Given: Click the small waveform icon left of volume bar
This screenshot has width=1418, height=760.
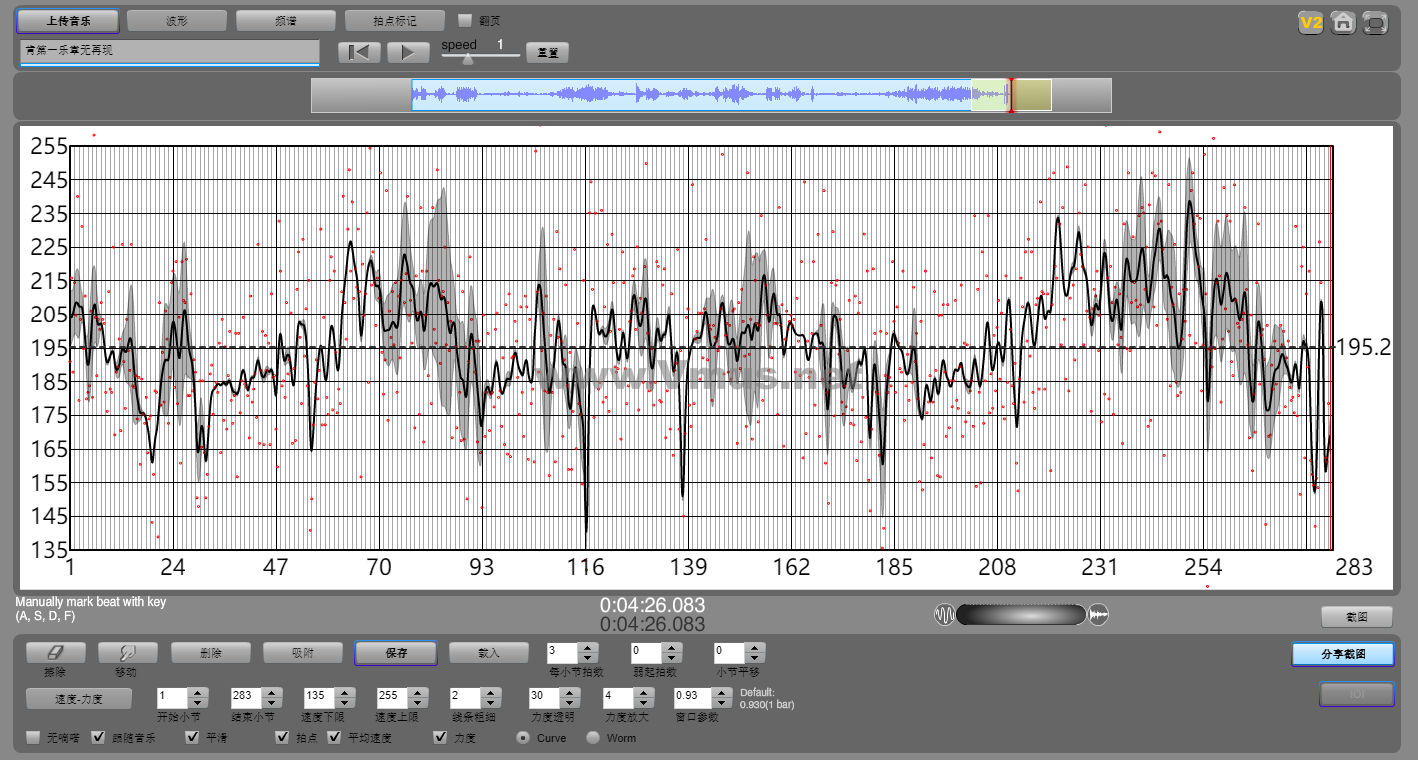Looking at the screenshot, I should click(x=943, y=615).
